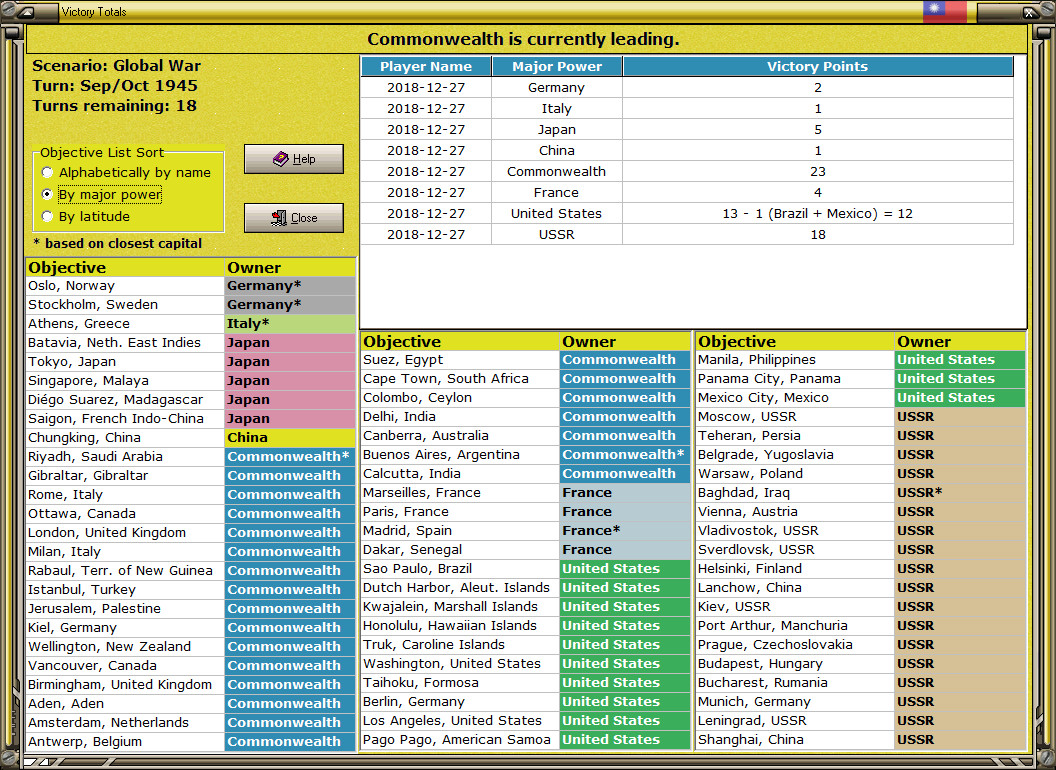1056x770 pixels.
Task: Click Gibraltar, Gibraltar objective
Action: click(x=125, y=476)
